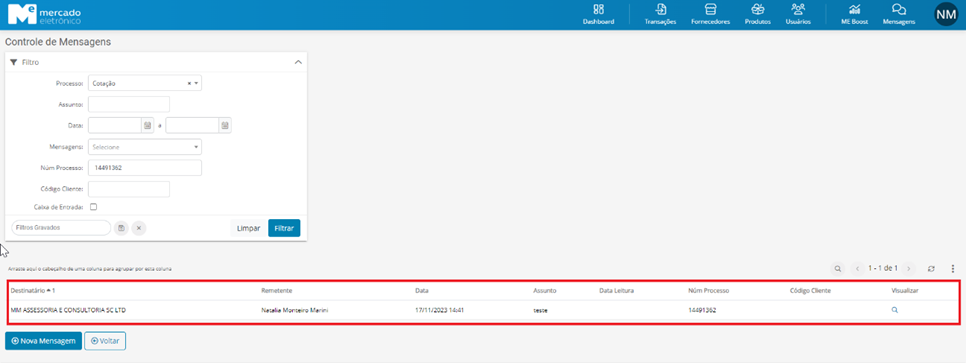Click the Nova Mensagem button
966x363 pixels.
[43, 341]
